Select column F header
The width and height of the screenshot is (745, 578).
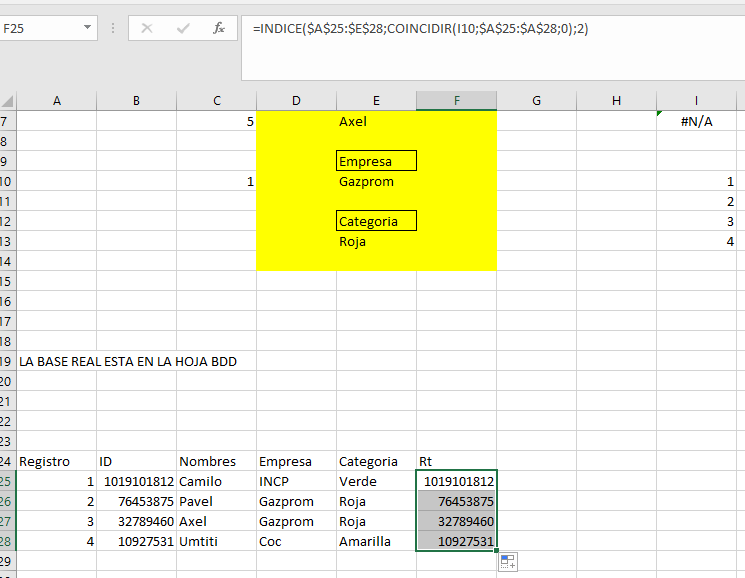(456, 101)
